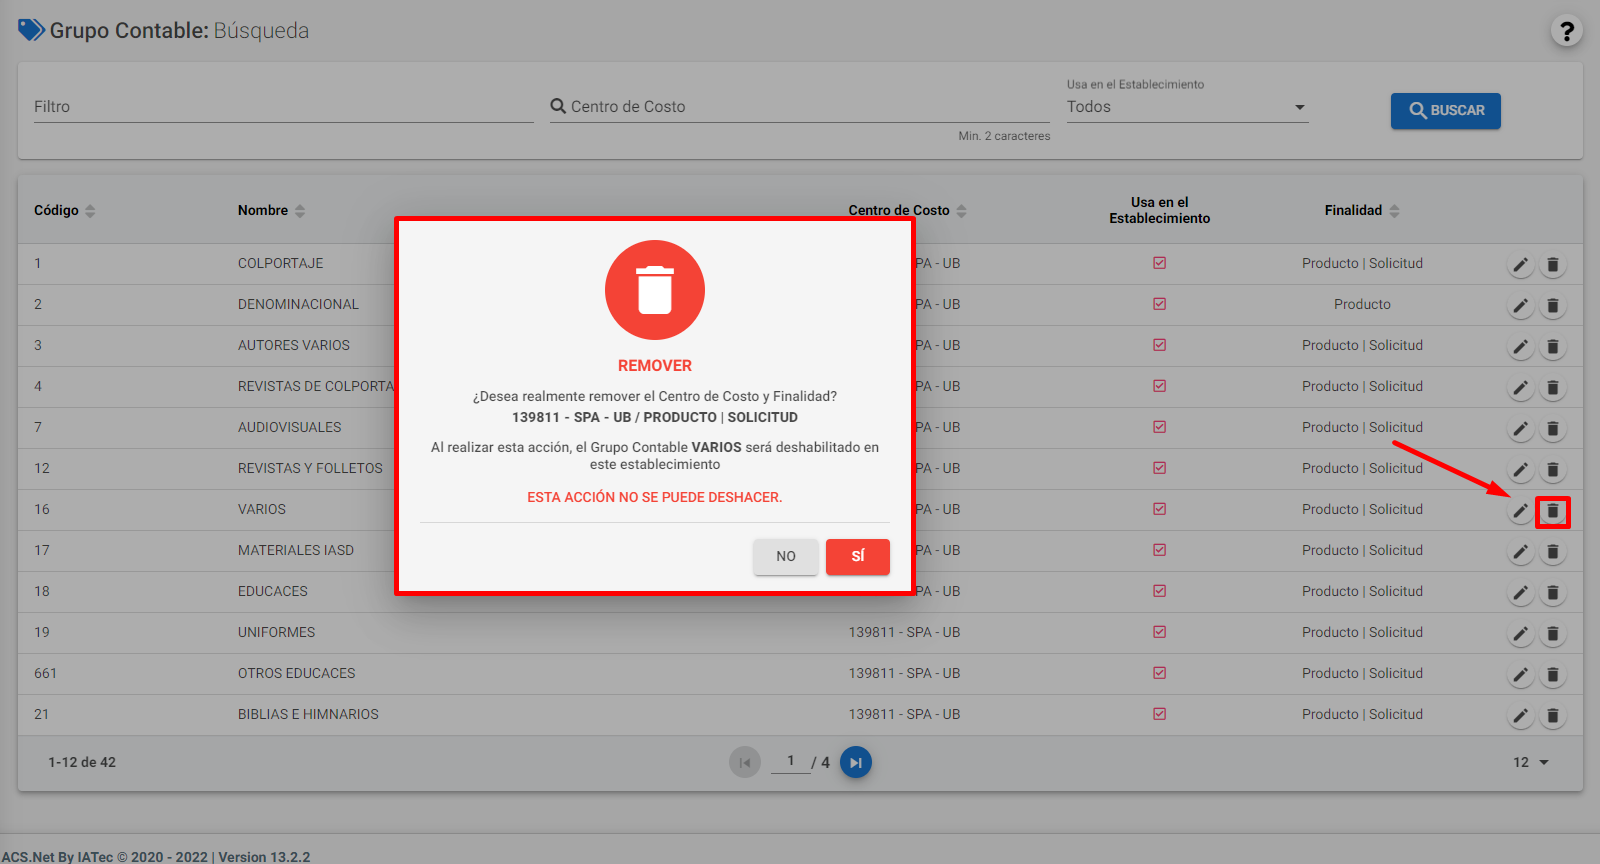
Task: Edit the AUDIOVISUALES row
Action: pos(1520,429)
